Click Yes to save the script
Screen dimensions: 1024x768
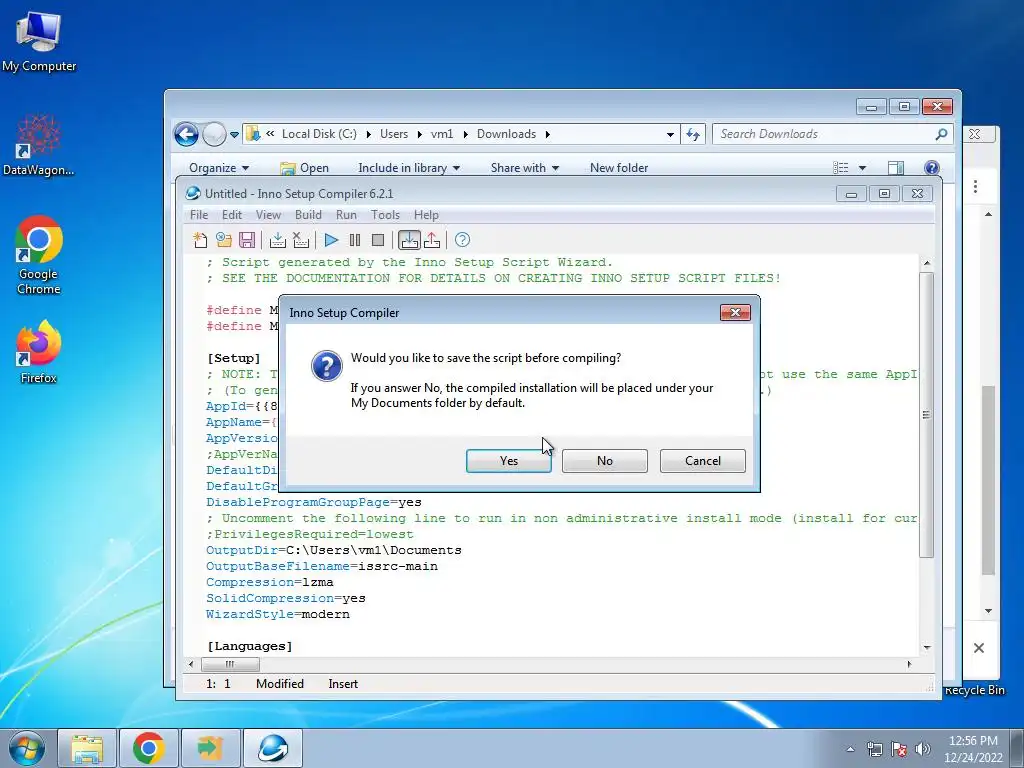(509, 461)
